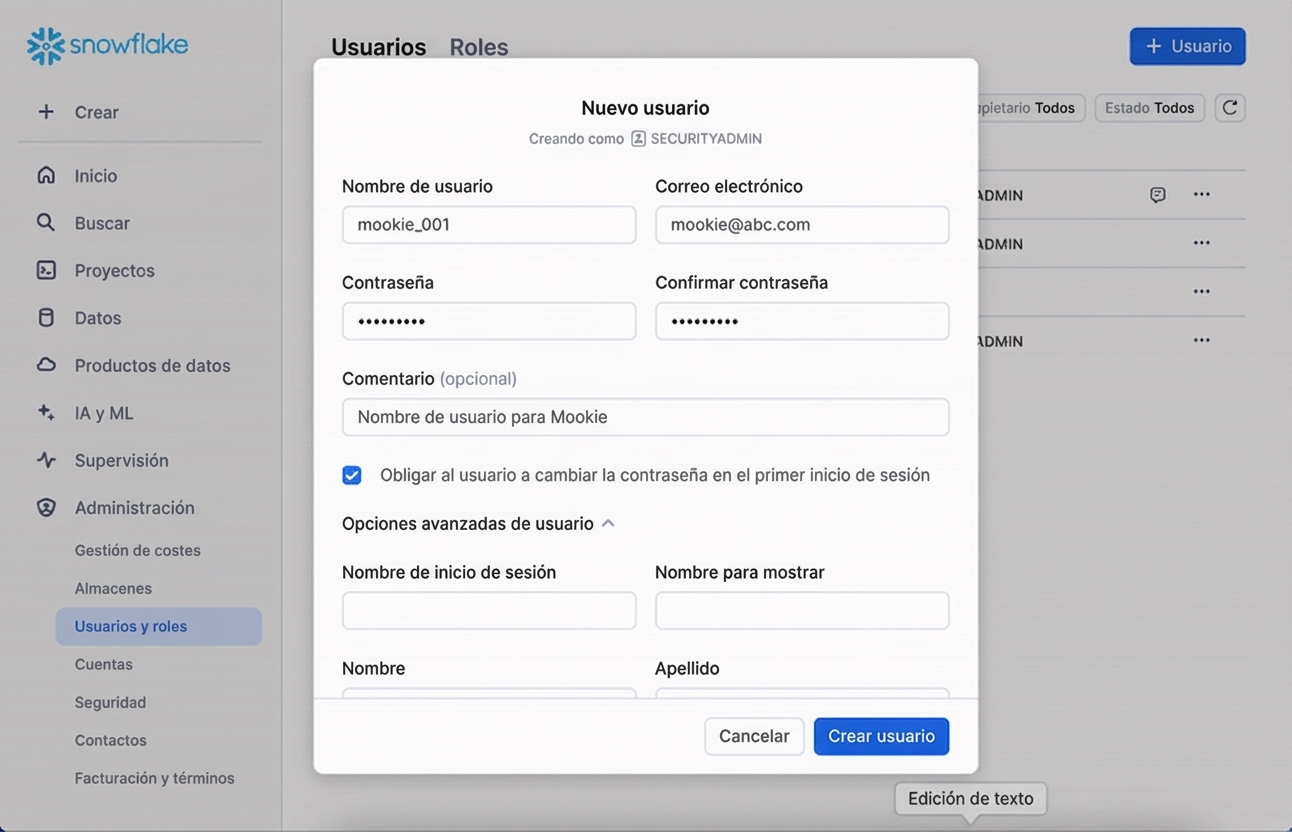Click the Proyectos terminal icon
Viewport: 1292px width, 832px height.
coord(46,270)
